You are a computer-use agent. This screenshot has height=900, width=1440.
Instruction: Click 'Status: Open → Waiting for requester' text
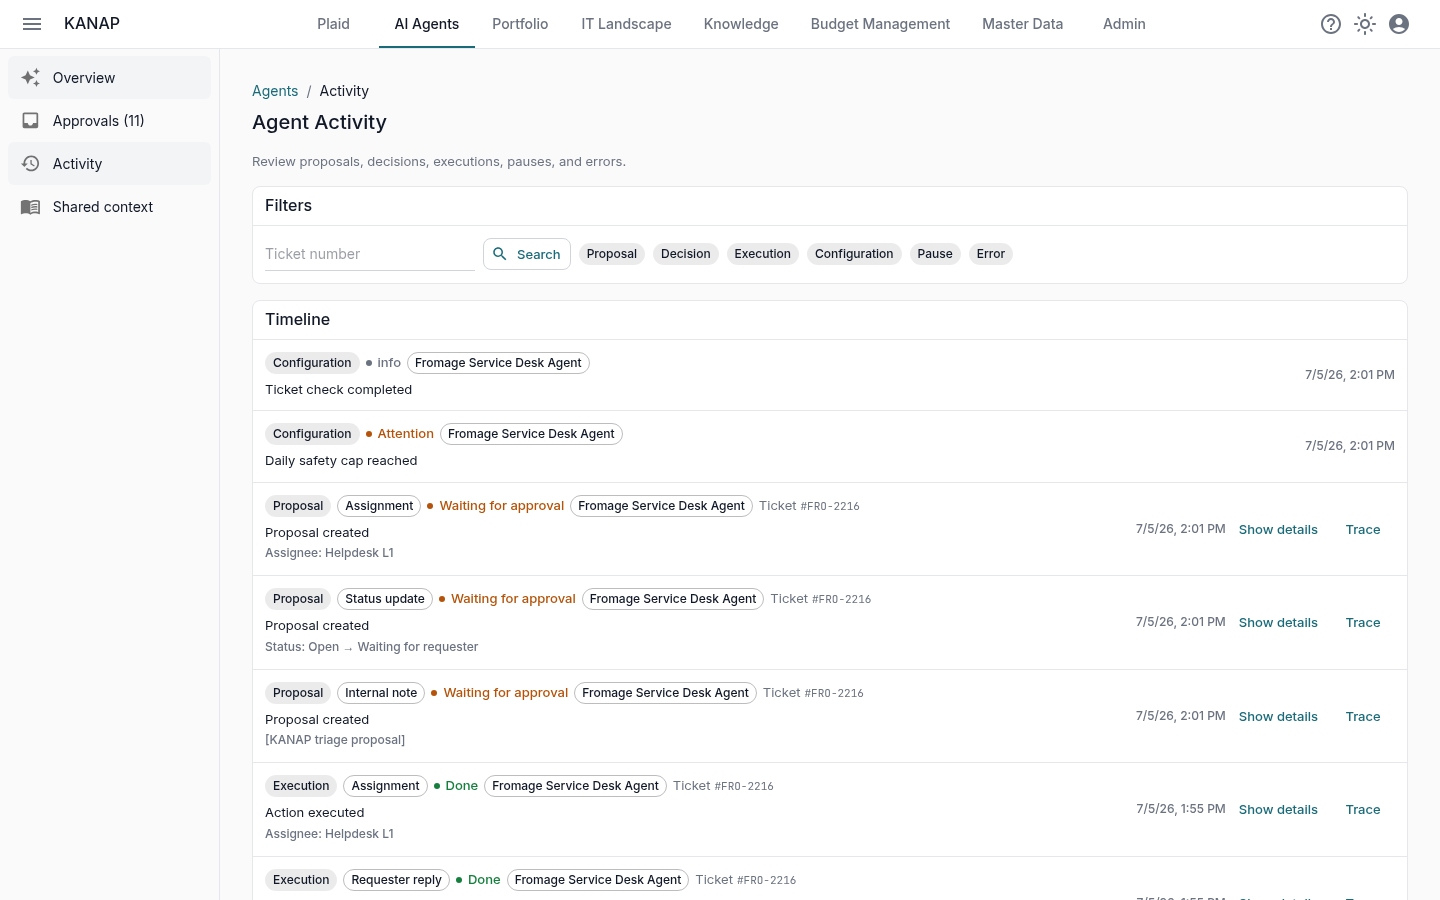tap(371, 647)
